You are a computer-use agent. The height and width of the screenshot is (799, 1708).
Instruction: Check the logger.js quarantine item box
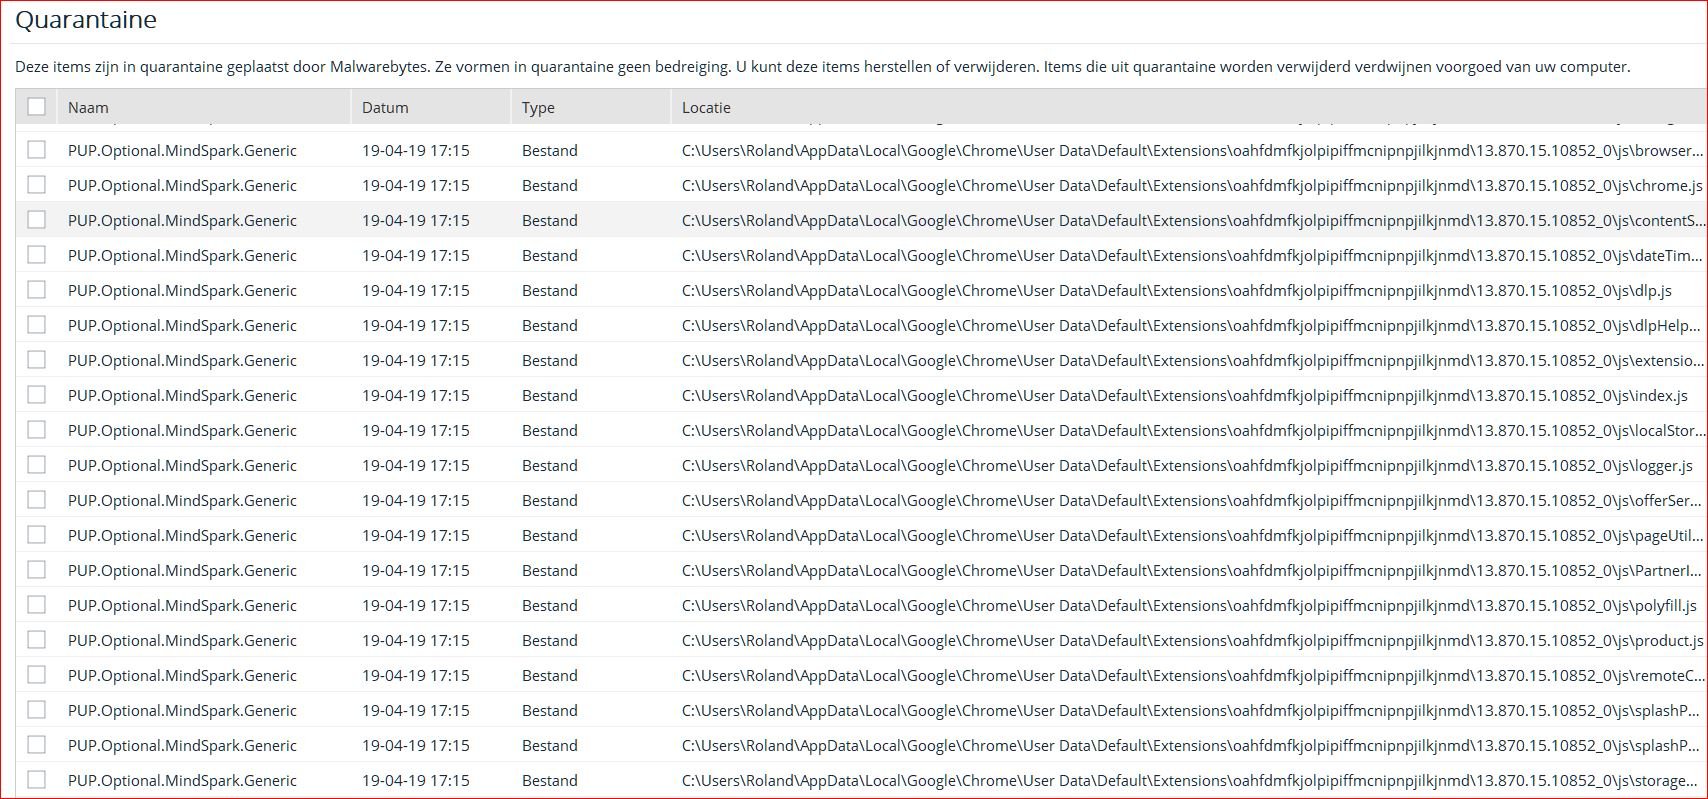[x=37, y=464]
